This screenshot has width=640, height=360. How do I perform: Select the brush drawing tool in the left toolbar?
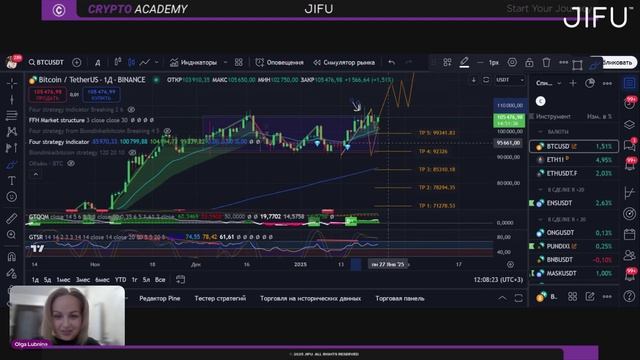(11, 165)
